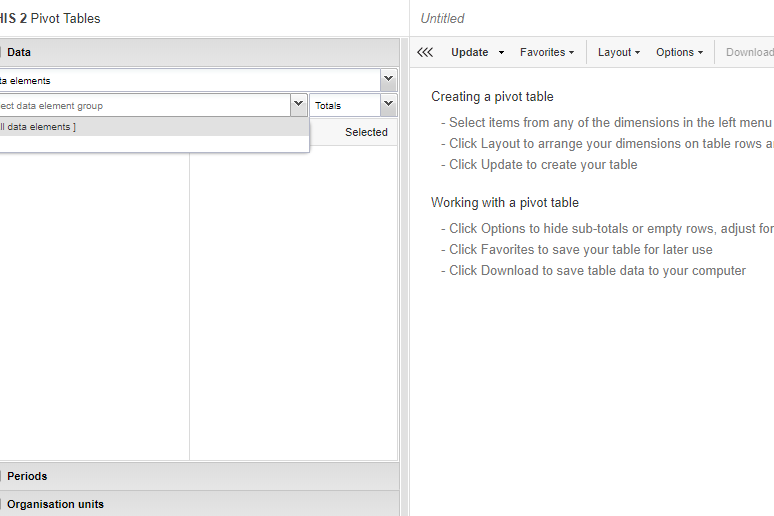Click the Totals dropdown arrow

[x=388, y=105]
